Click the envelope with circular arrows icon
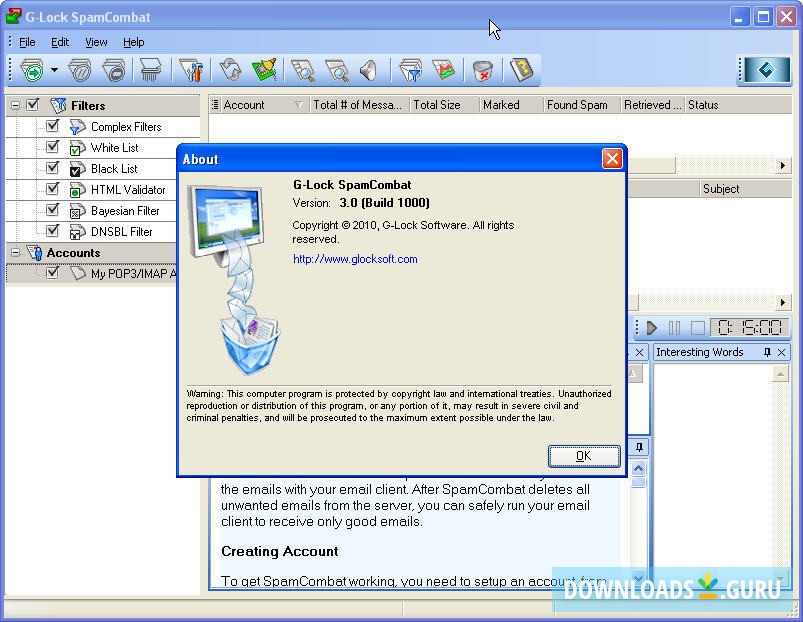This screenshot has height=622, width=803. (x=230, y=70)
